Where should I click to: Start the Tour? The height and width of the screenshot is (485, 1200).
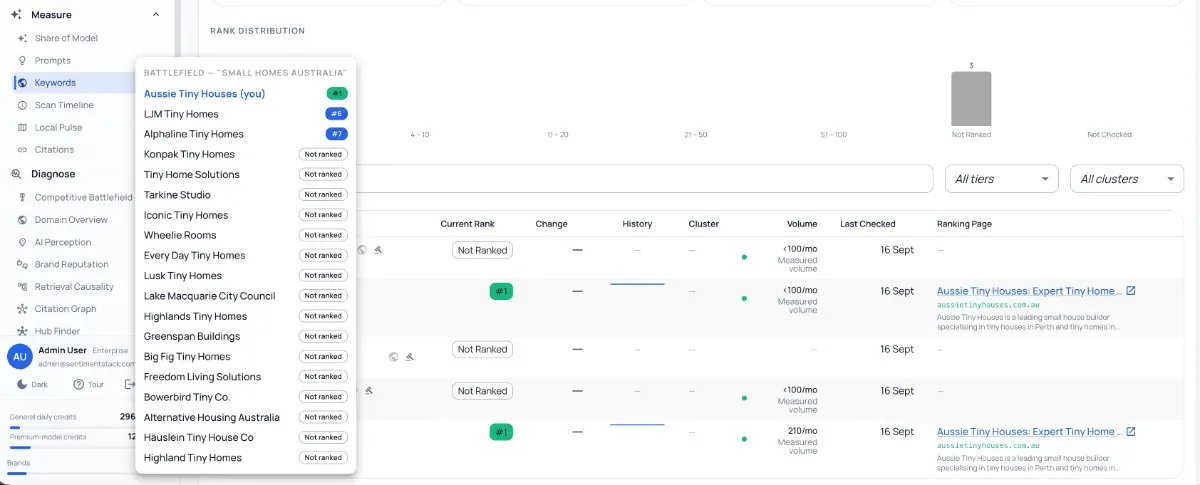[x=88, y=384]
